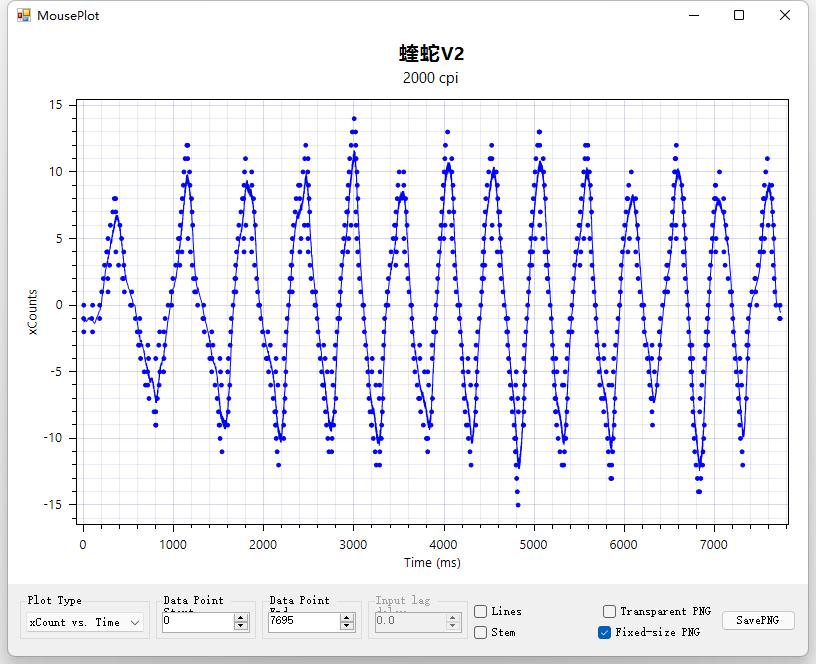
Task: Increment the Data Point Start value
Action: pos(241,617)
